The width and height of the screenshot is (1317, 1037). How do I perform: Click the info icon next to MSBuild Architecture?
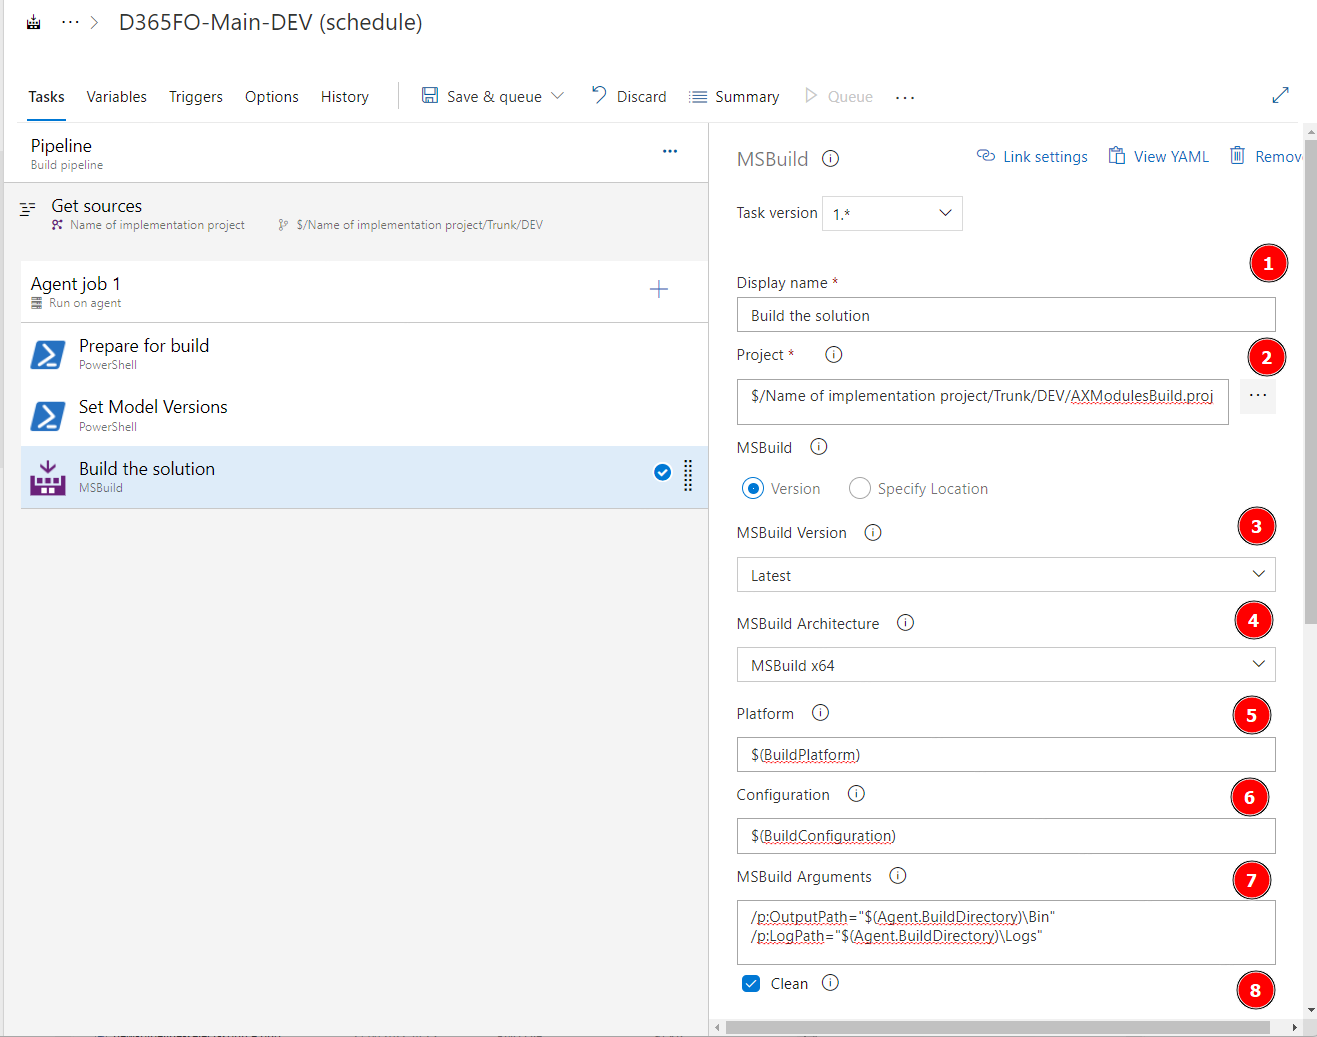point(905,623)
